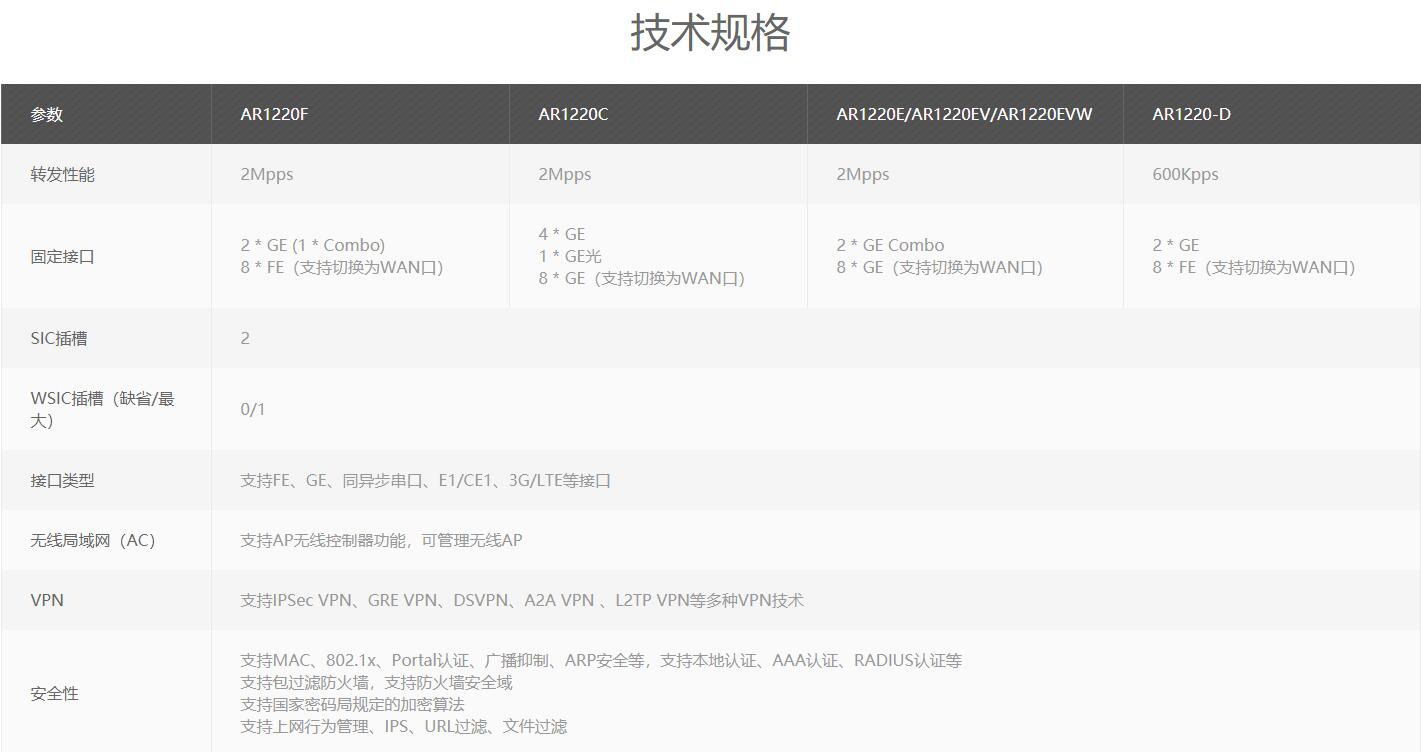
Task: Select AR1220E 8 * GE WAN line
Action: 940,267
